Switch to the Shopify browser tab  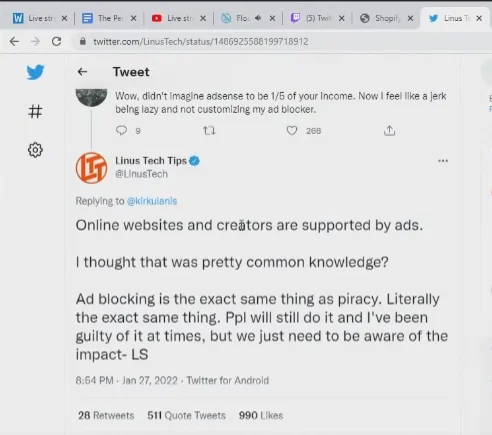coord(382,18)
